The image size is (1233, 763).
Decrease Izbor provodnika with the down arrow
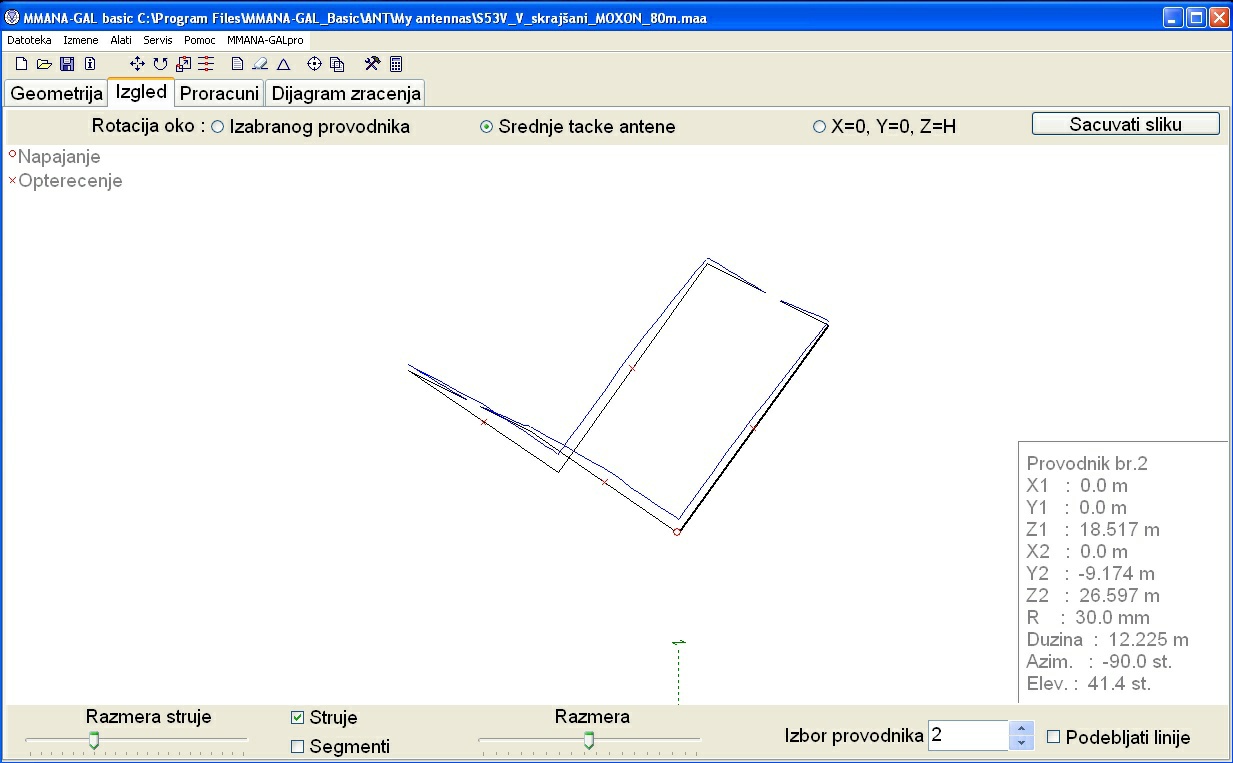(1021, 743)
